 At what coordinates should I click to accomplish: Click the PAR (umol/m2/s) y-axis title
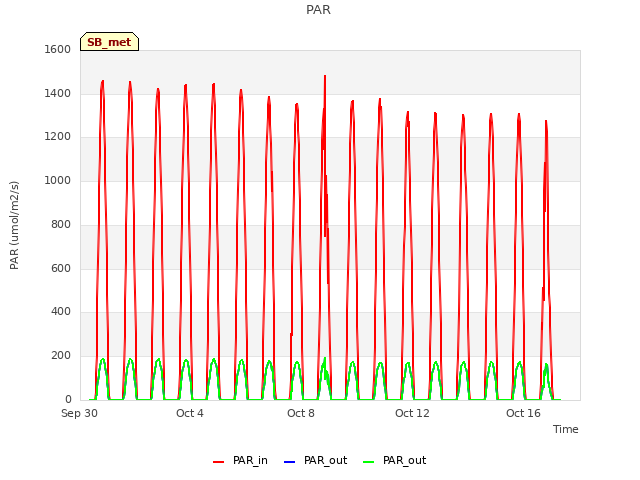pos(14,225)
